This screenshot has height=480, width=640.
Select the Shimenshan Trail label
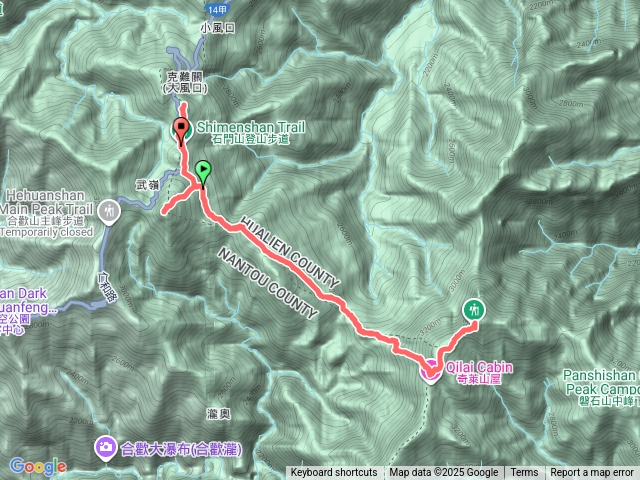click(x=251, y=133)
